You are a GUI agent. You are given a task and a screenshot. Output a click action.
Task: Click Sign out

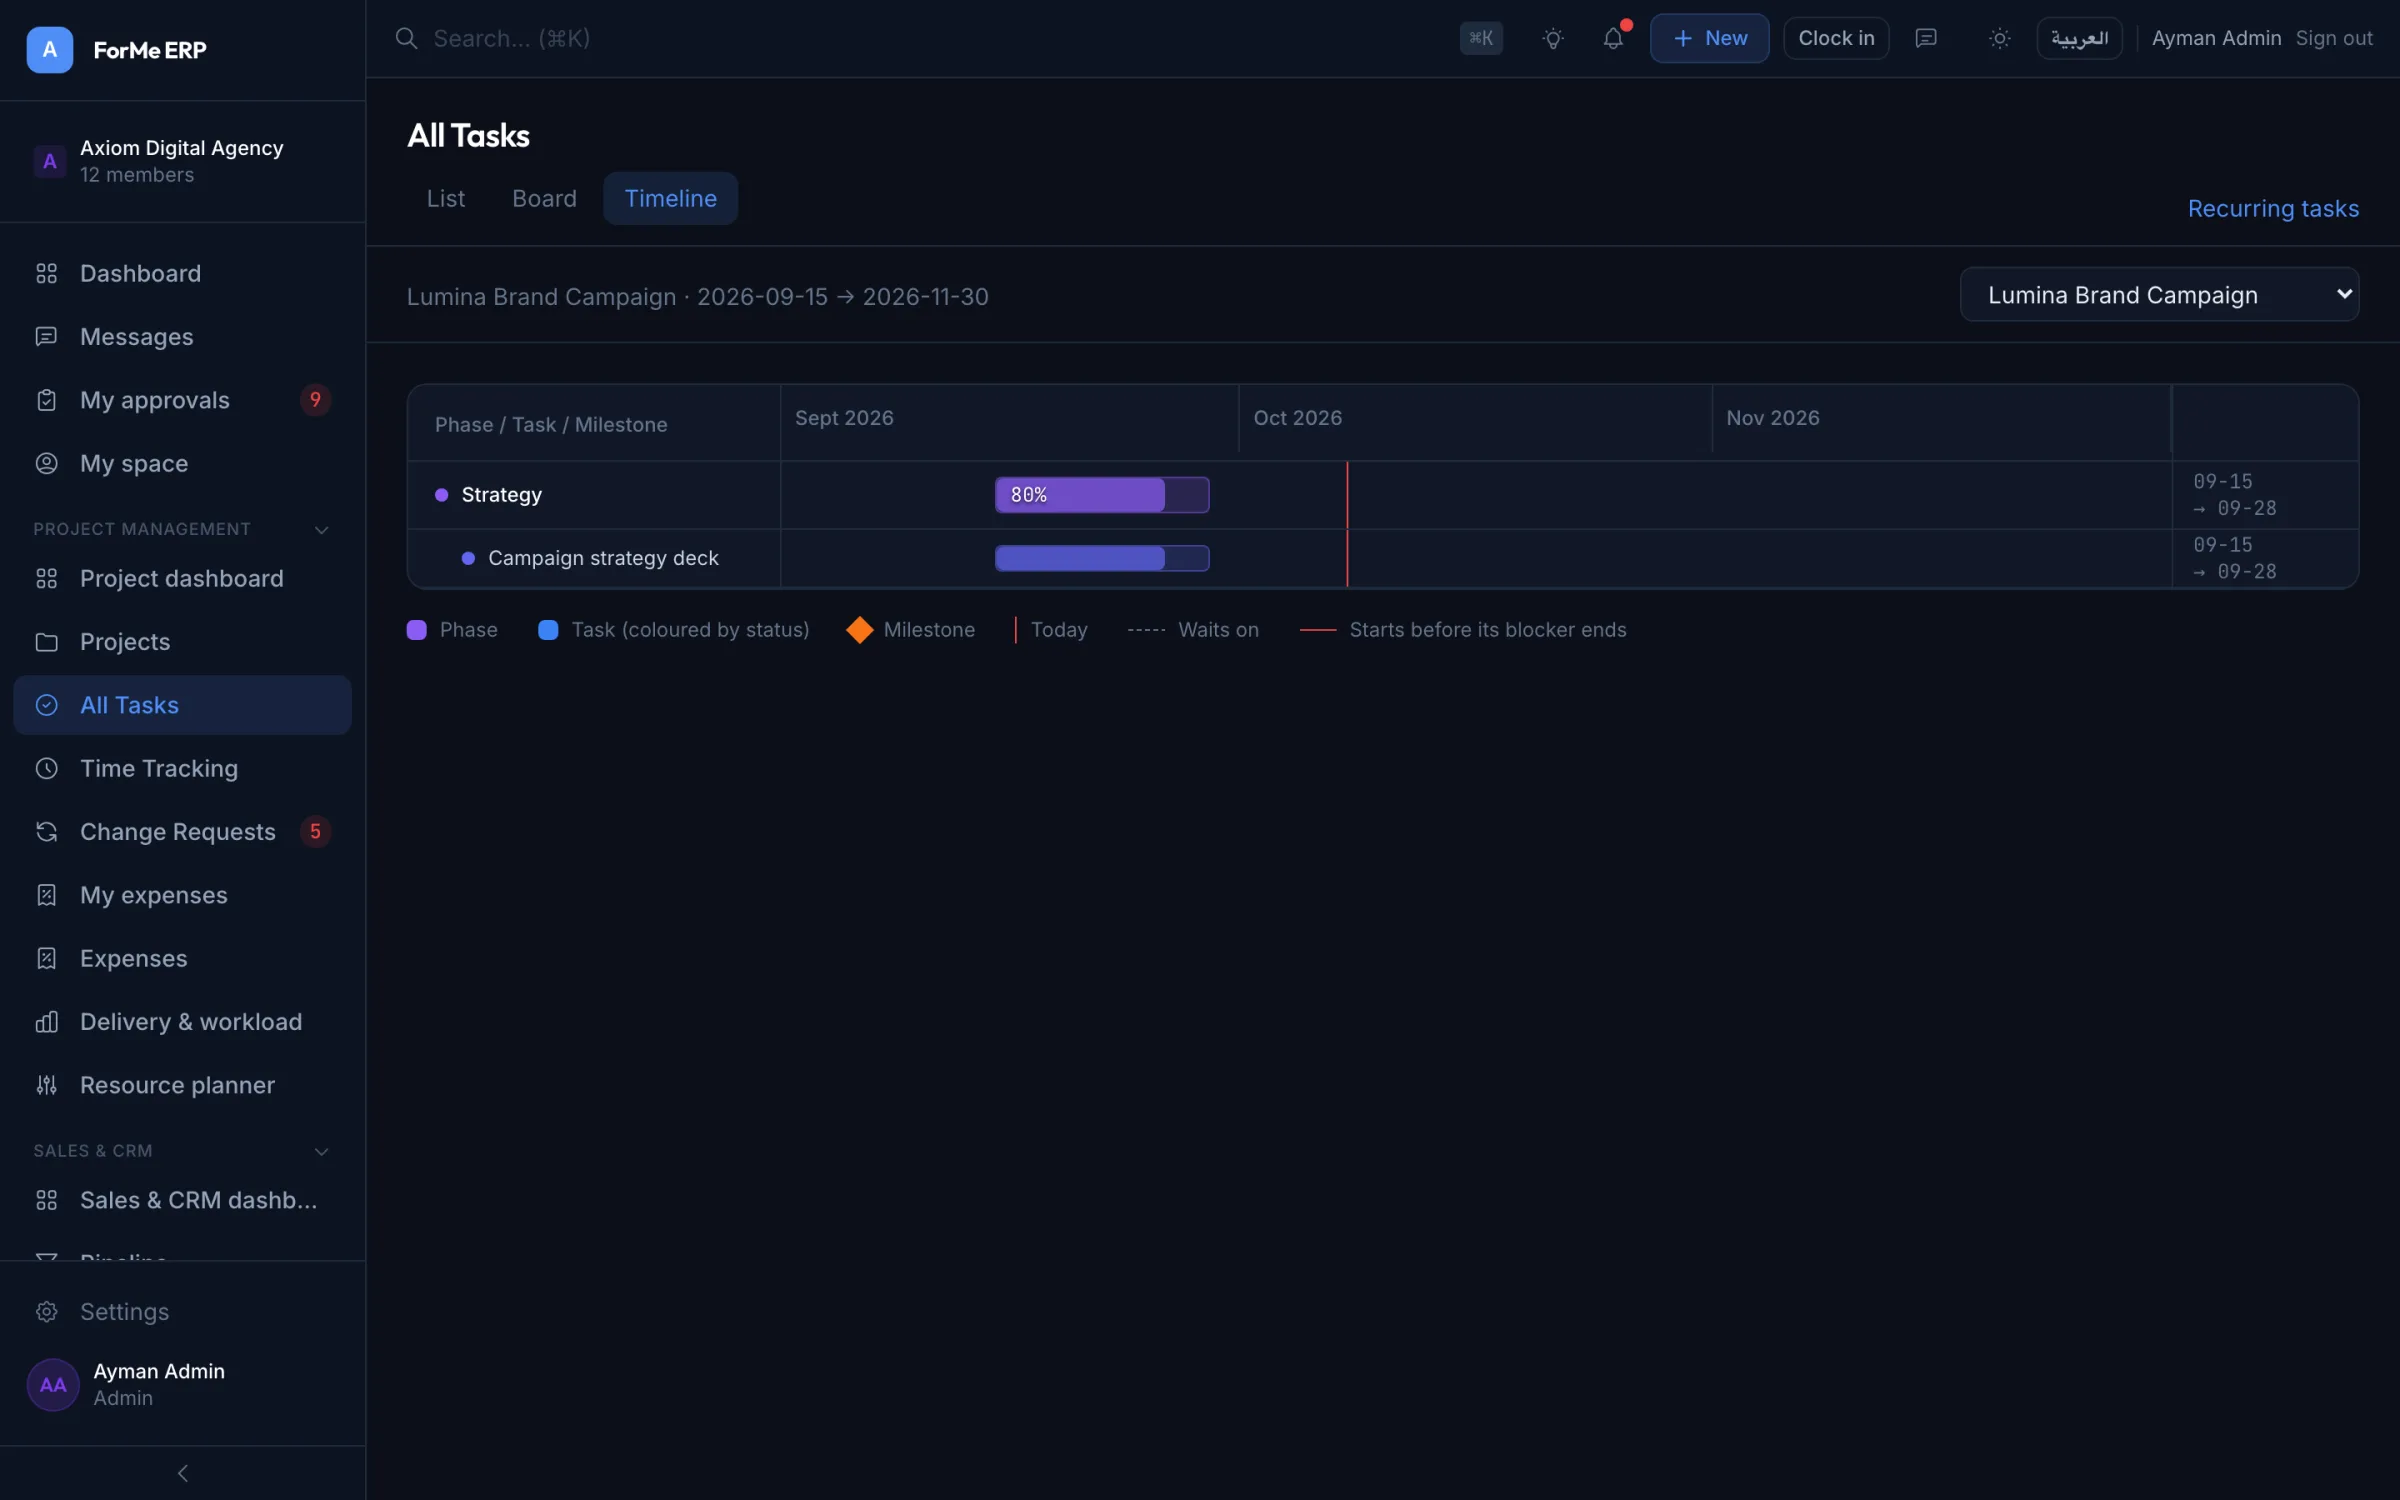click(2334, 38)
